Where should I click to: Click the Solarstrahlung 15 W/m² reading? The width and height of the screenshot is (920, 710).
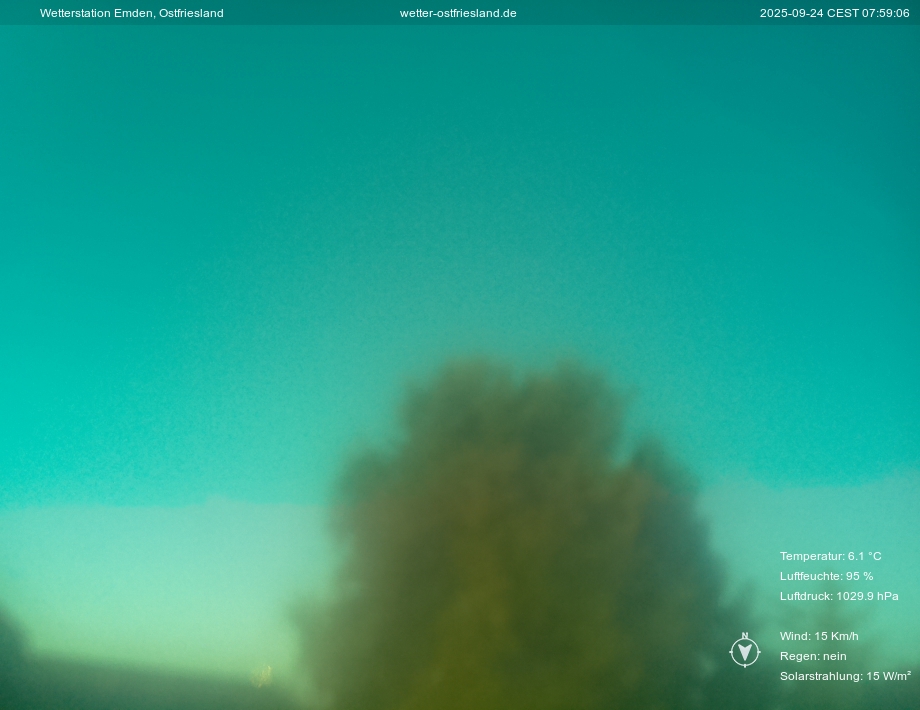pos(844,676)
